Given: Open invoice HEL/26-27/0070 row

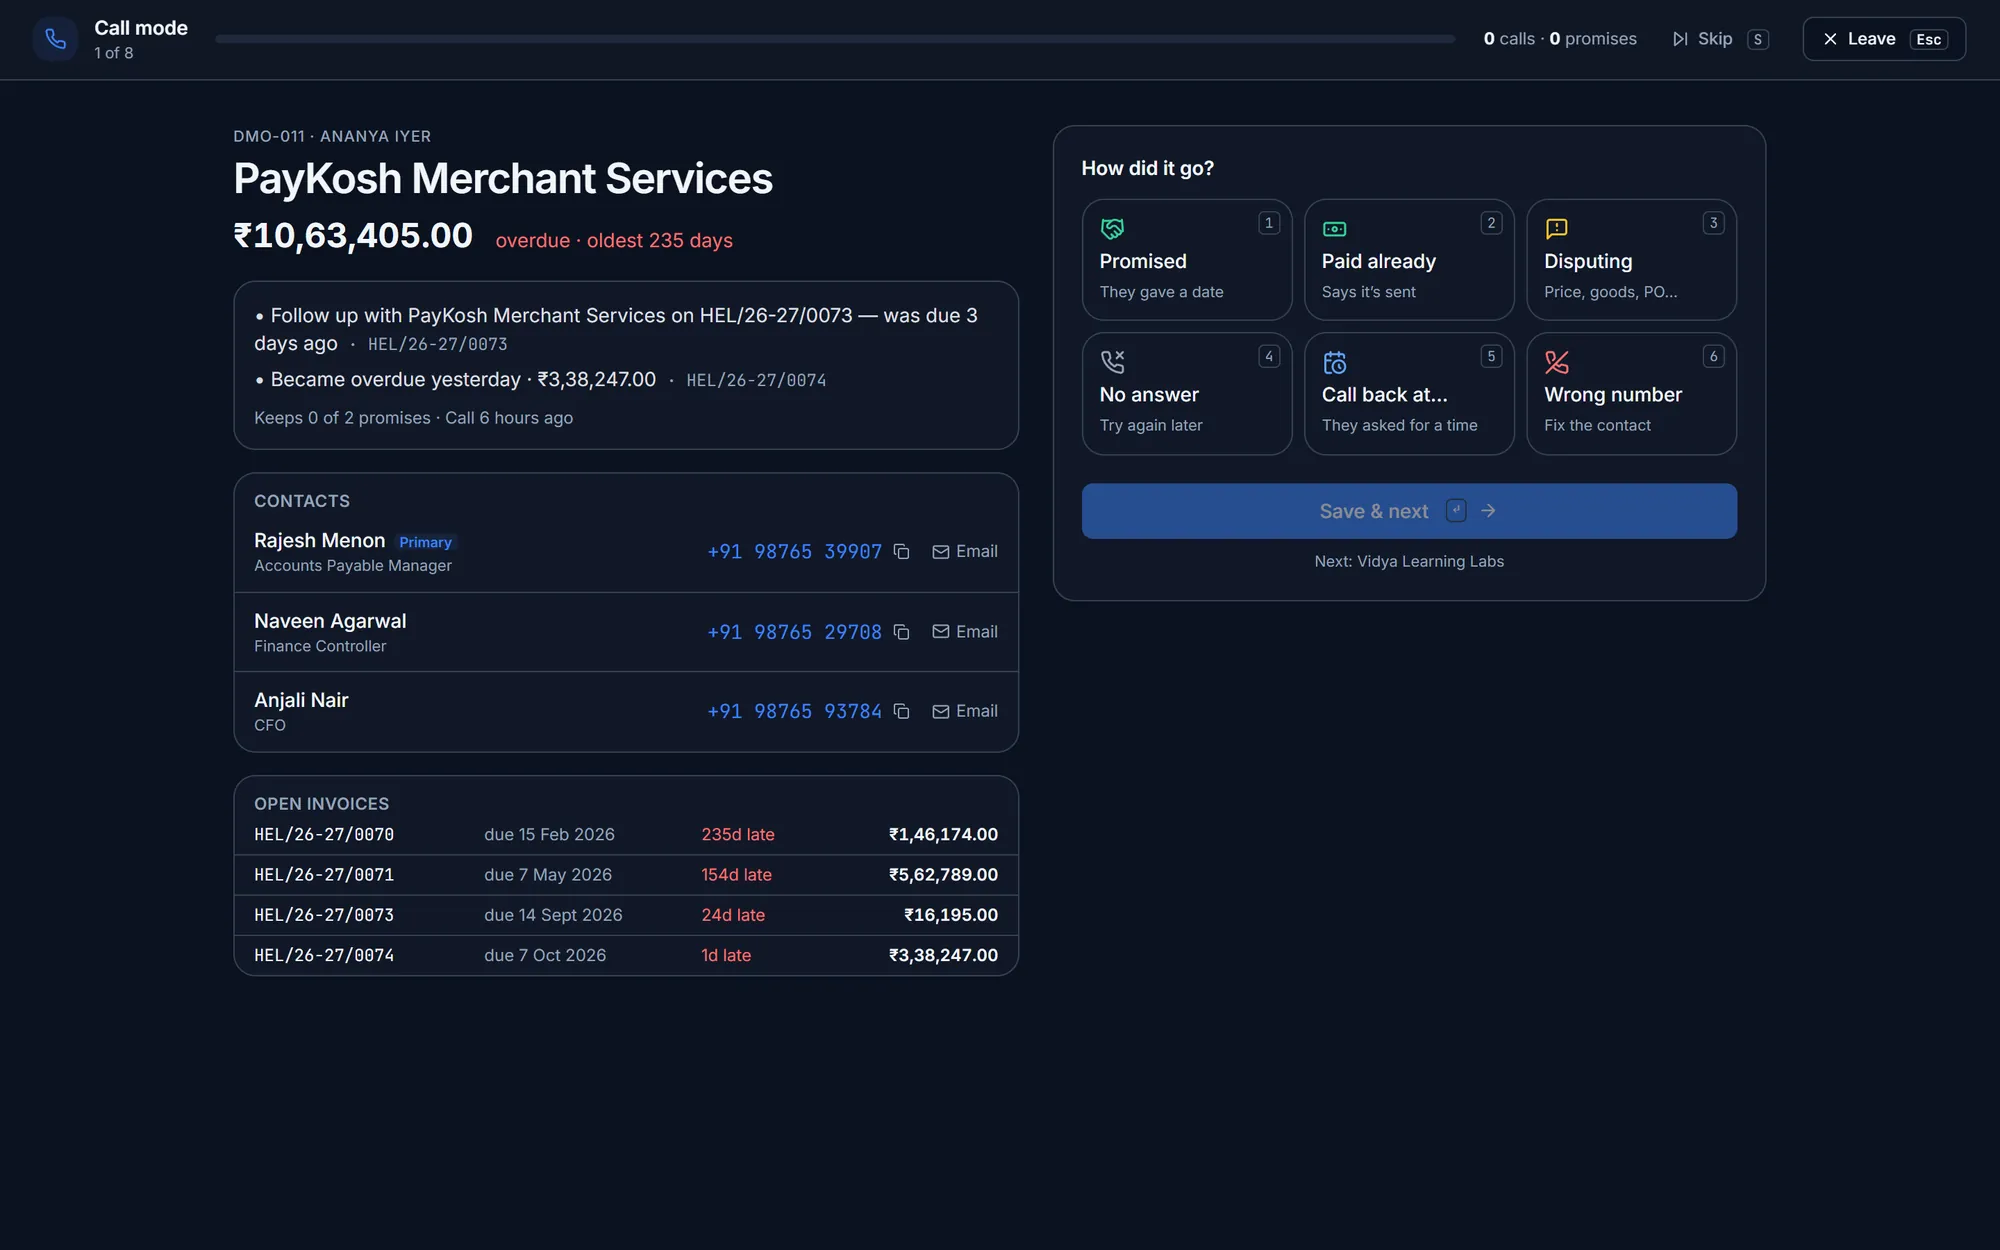Looking at the screenshot, I should tap(626, 835).
